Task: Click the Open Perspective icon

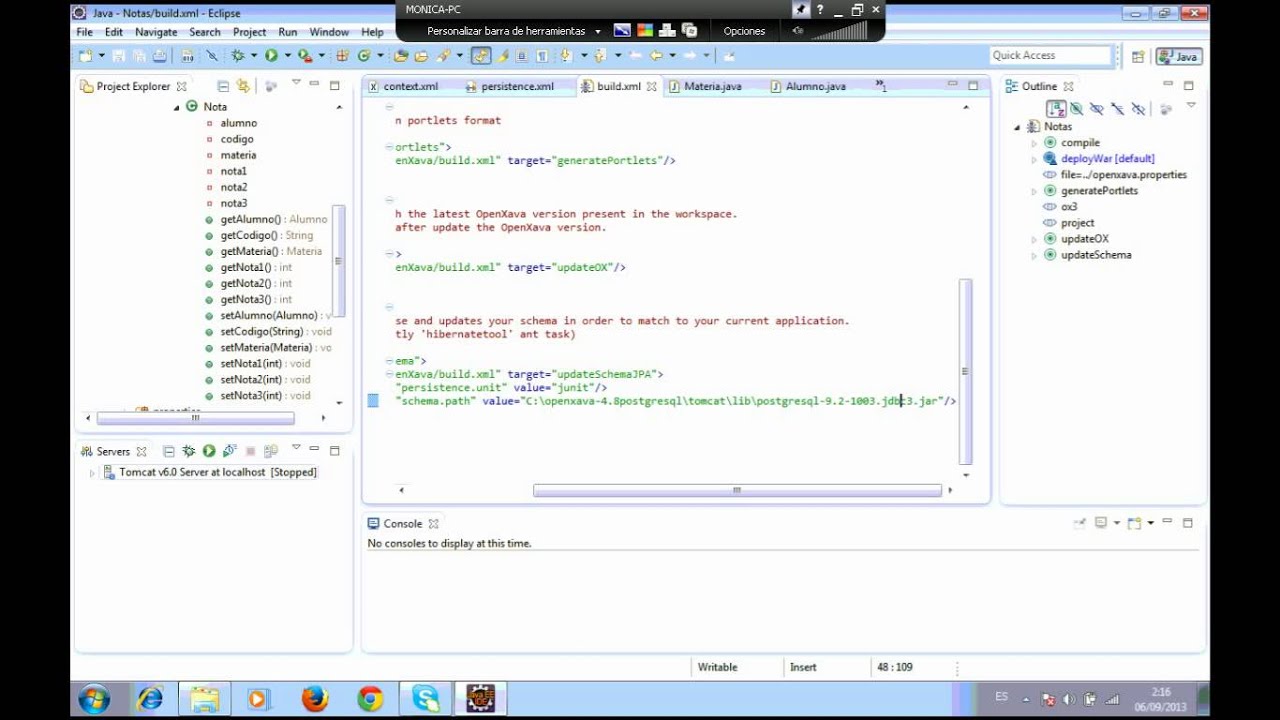Action: [x=1138, y=56]
